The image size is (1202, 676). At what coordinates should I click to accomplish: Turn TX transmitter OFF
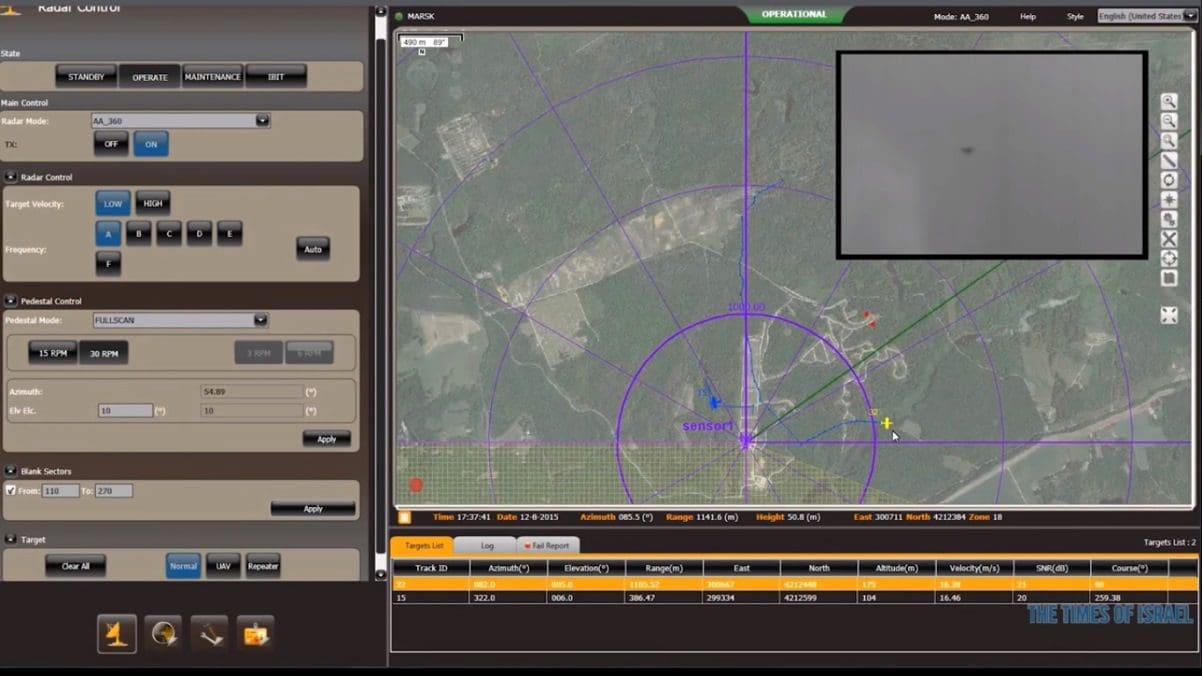pyautogui.click(x=111, y=144)
